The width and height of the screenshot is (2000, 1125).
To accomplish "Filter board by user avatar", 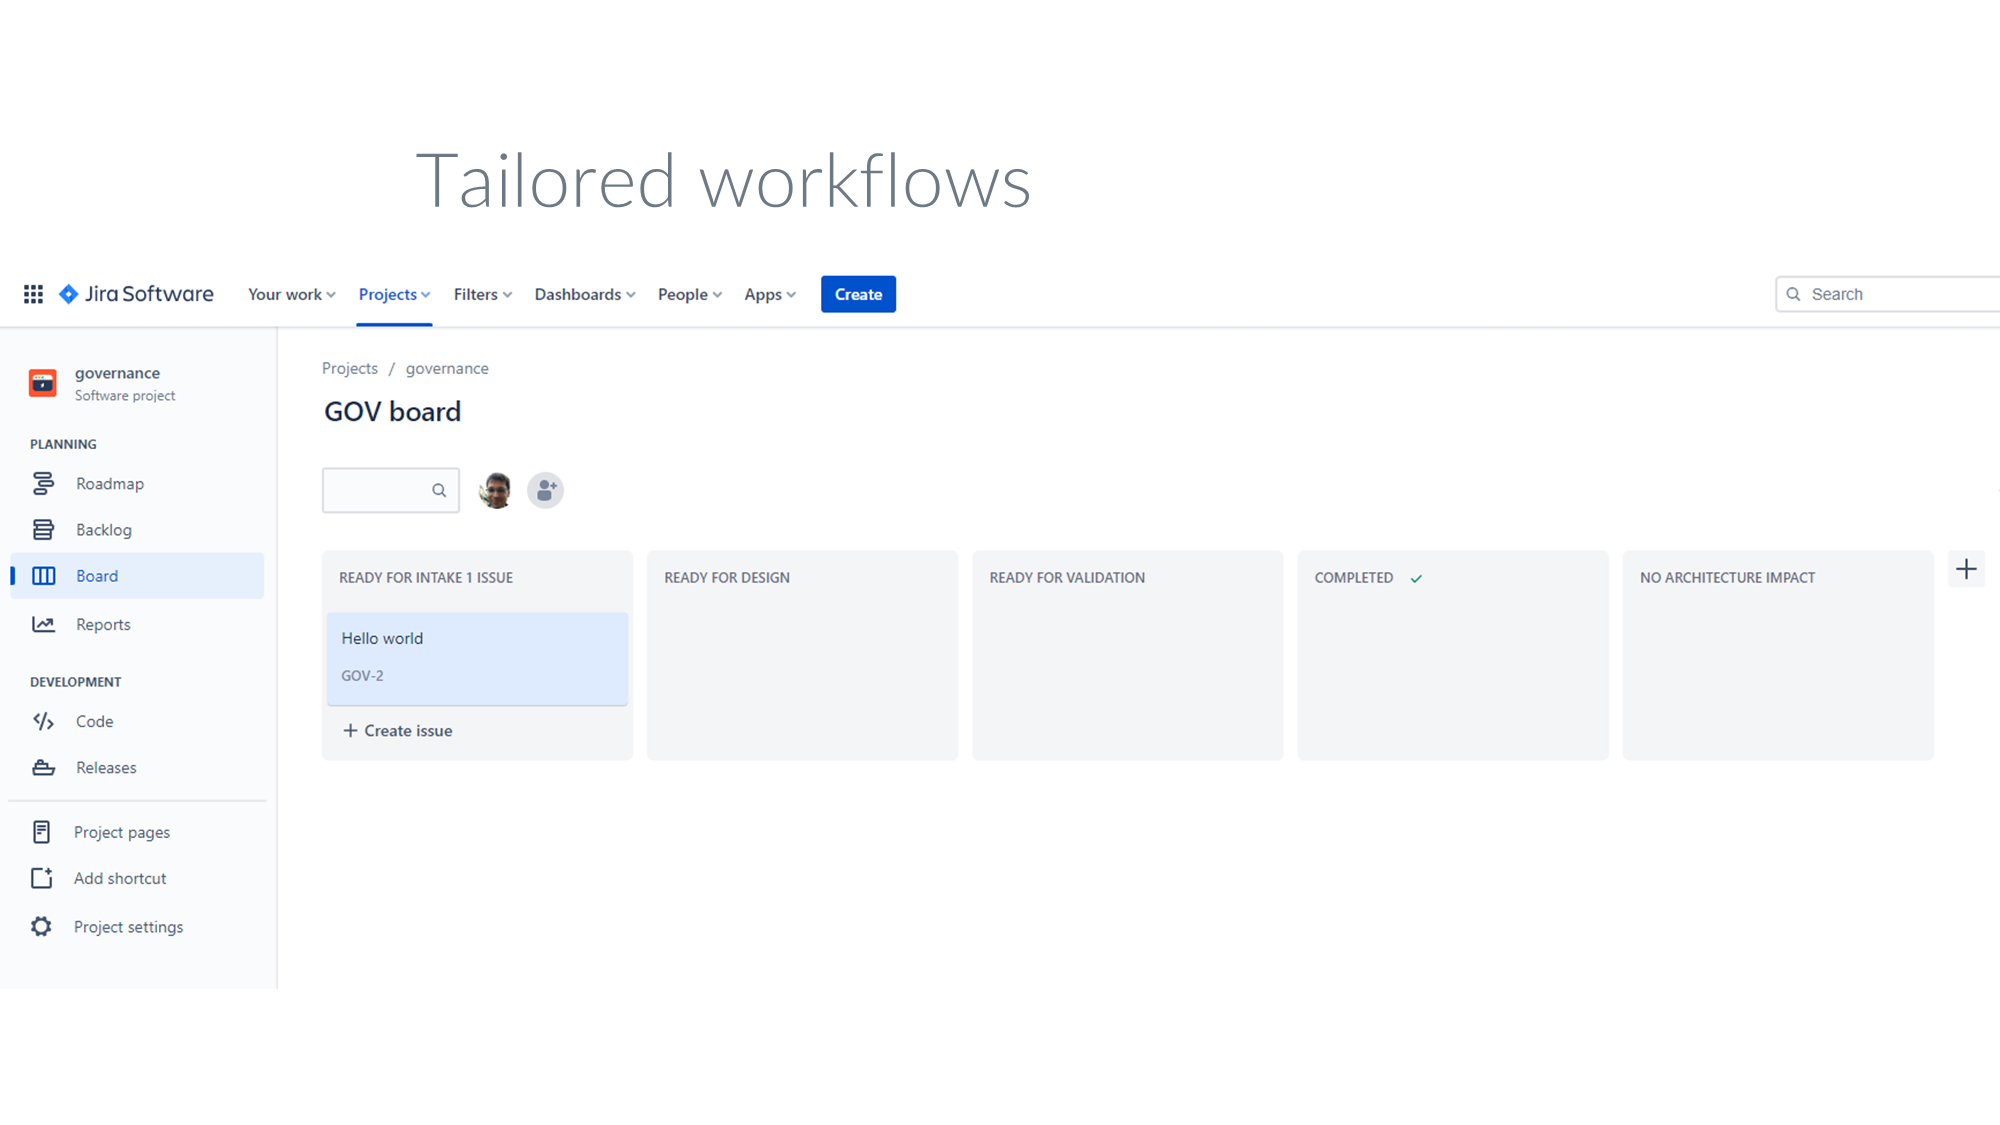I will tap(495, 490).
